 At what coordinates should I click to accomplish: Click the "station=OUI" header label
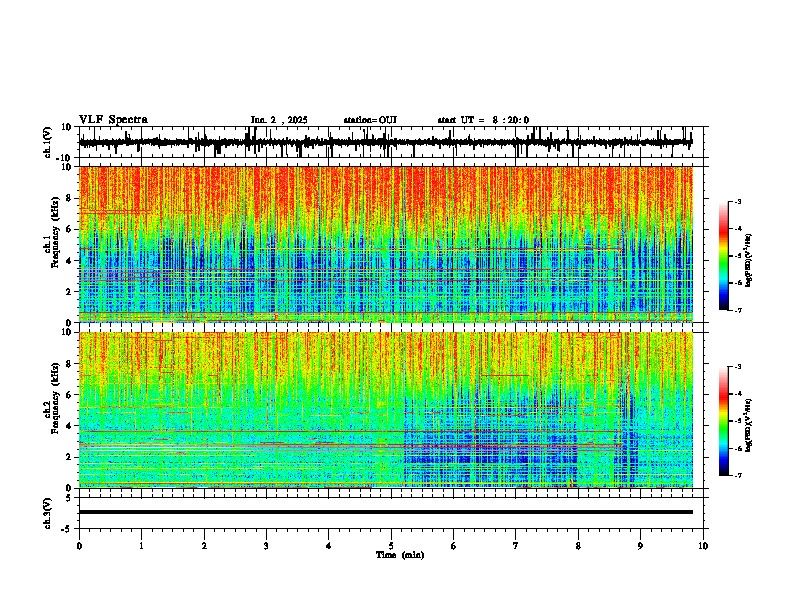(x=370, y=120)
